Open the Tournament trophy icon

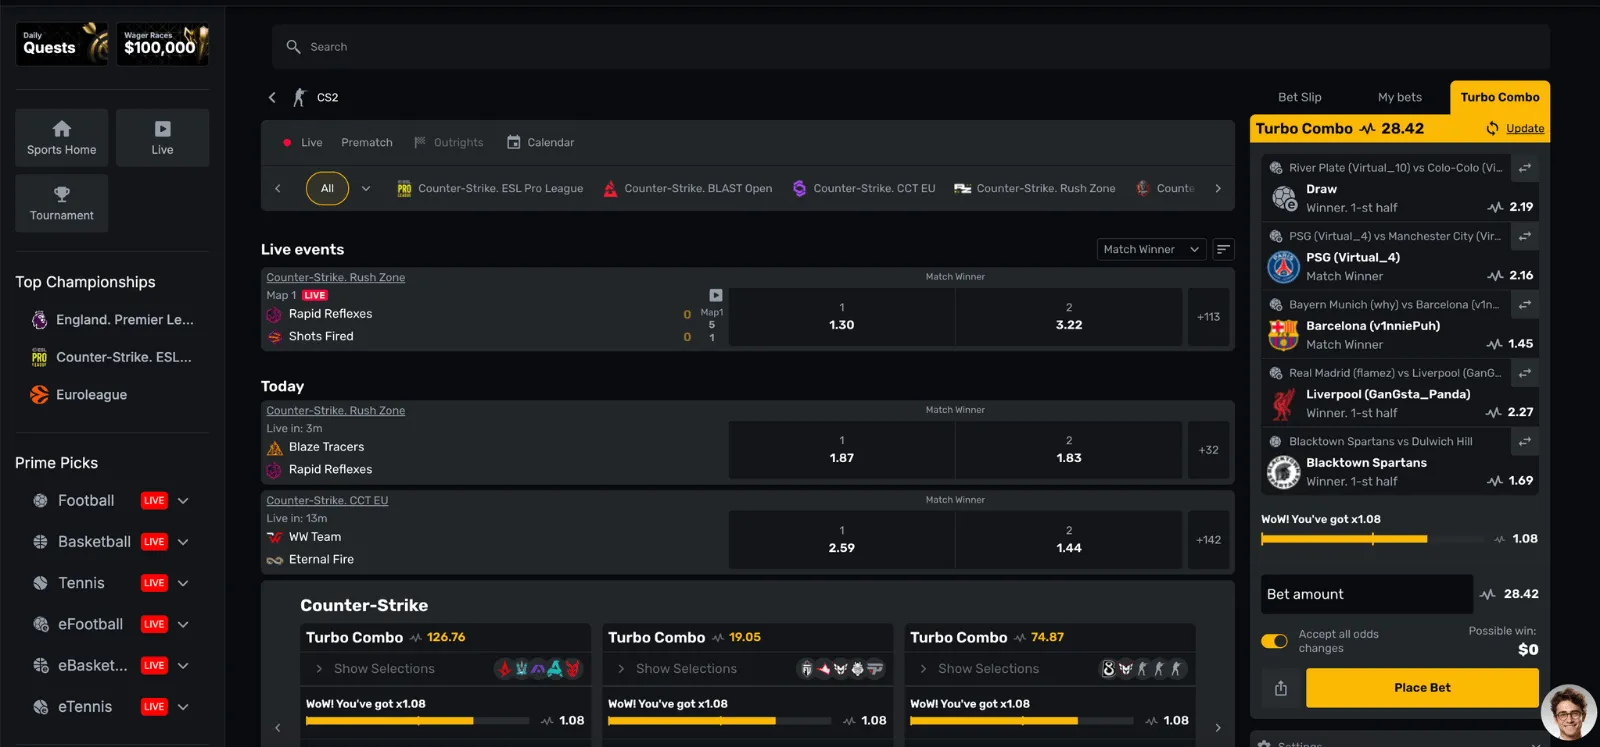[x=62, y=194]
